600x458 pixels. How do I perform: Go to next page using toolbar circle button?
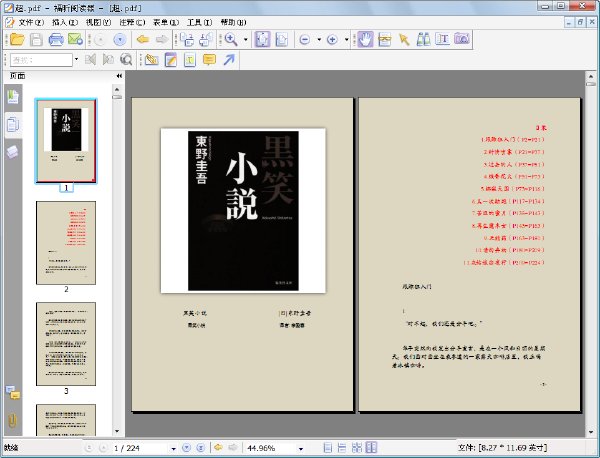[x=120, y=39]
